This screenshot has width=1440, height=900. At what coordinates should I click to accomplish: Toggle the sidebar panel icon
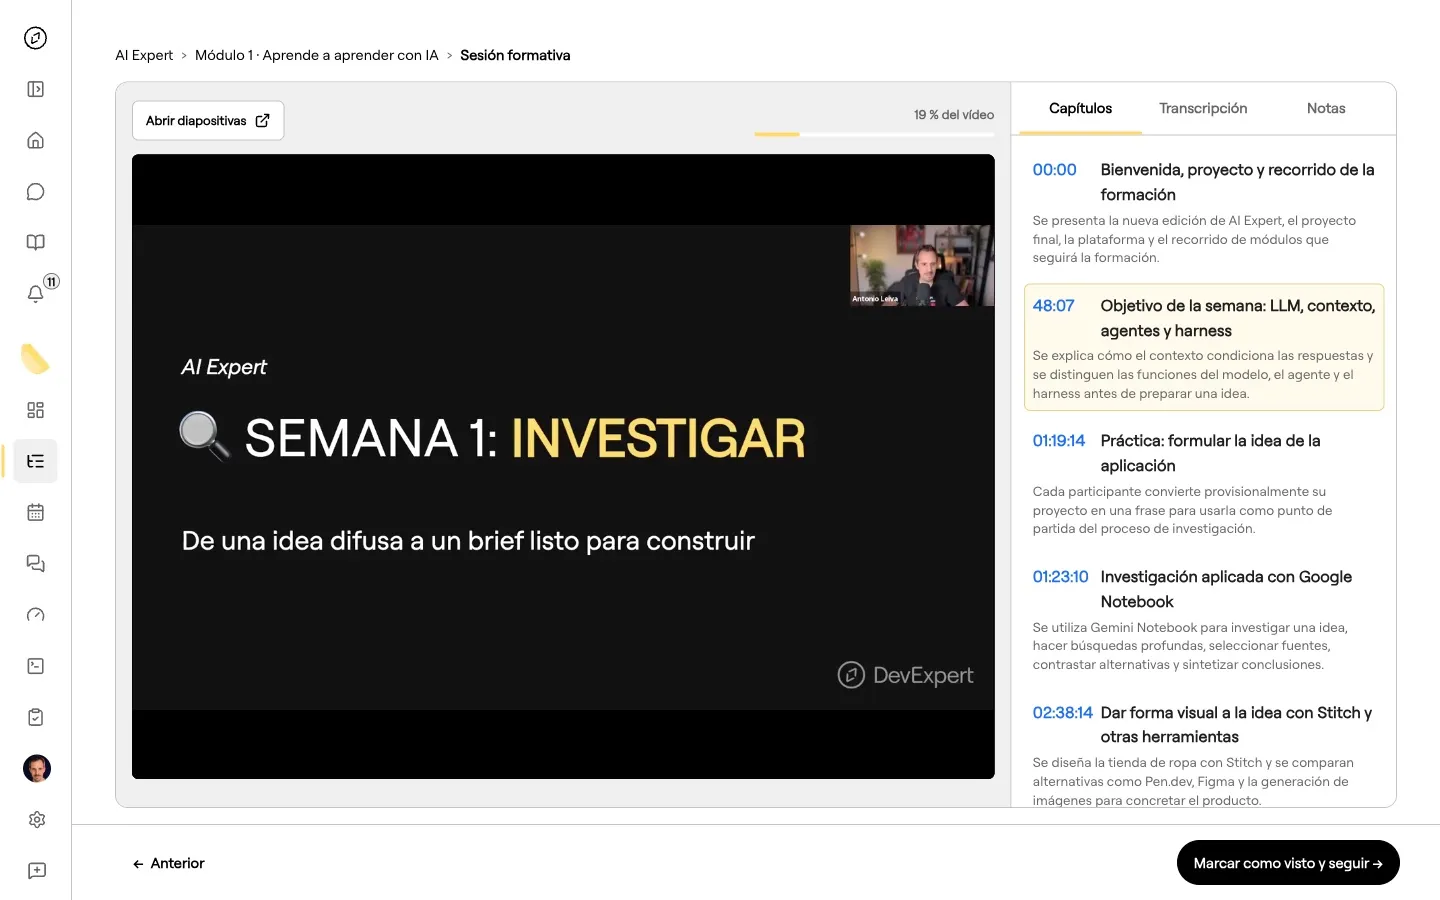(x=35, y=89)
